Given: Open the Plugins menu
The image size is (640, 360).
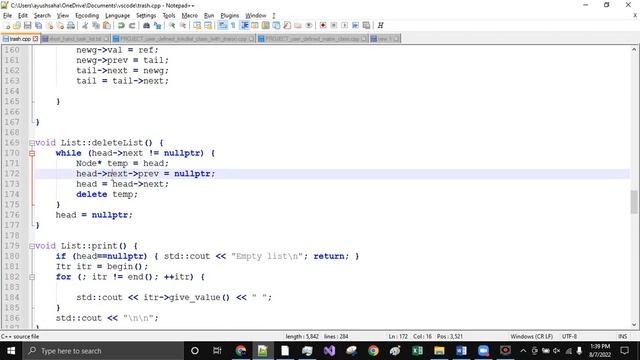Looking at the screenshot, I should coord(229,16).
